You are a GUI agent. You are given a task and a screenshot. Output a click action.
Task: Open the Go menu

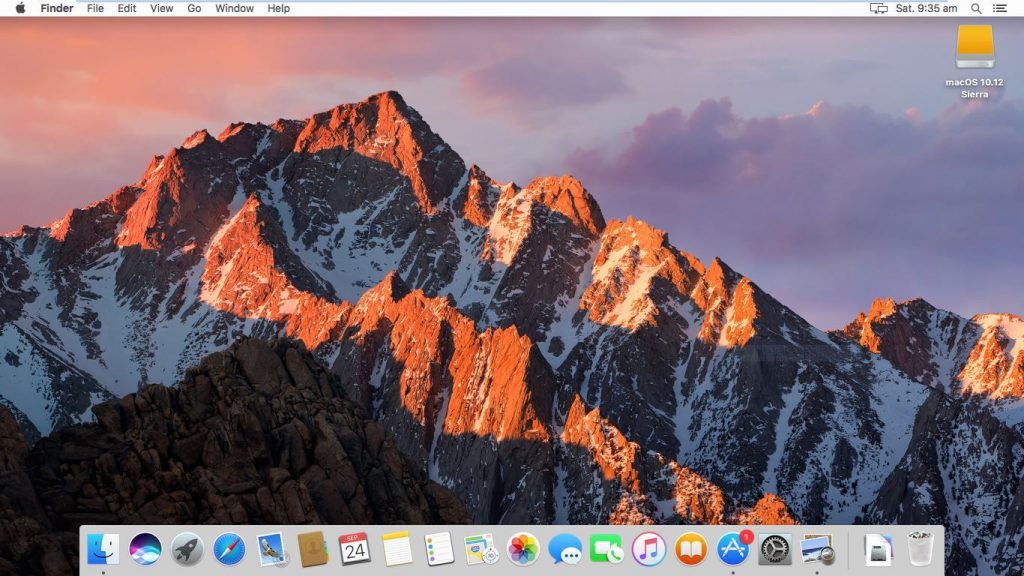(194, 8)
